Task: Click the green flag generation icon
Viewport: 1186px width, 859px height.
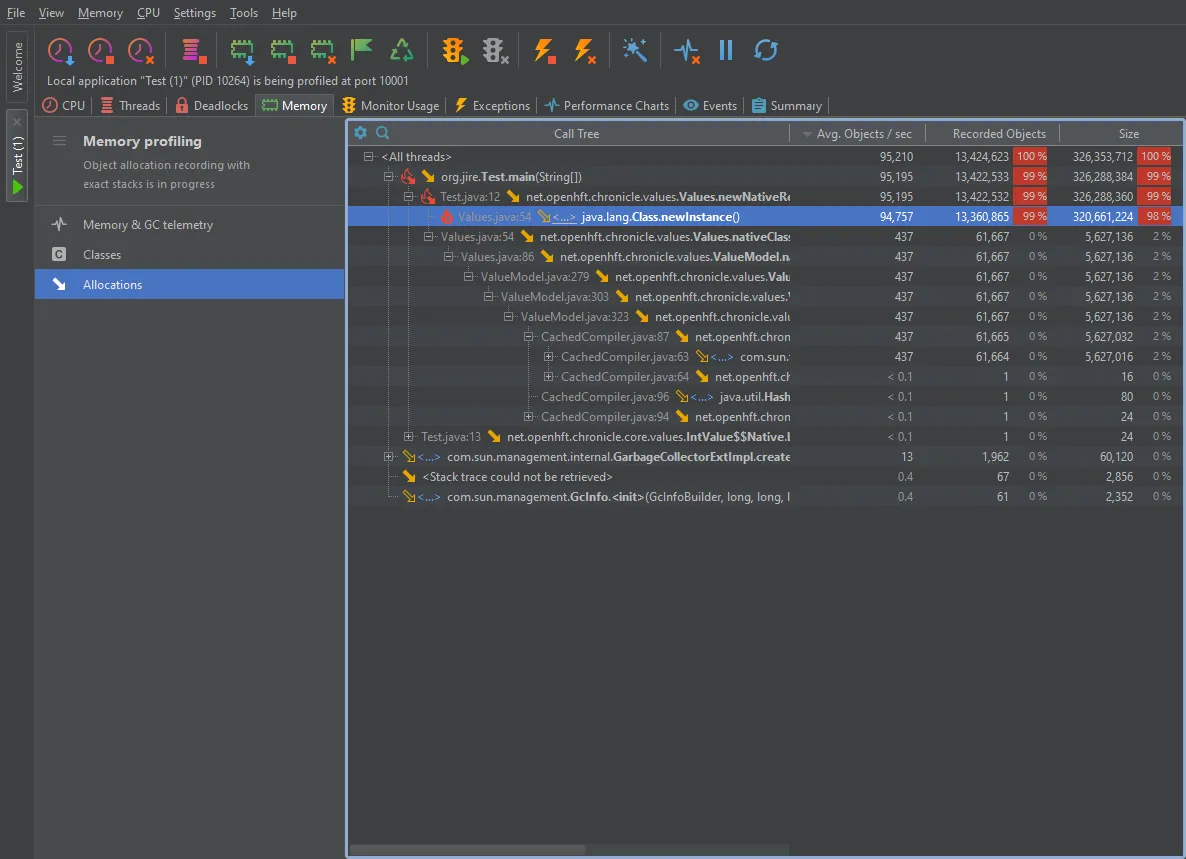Action: tap(362, 51)
